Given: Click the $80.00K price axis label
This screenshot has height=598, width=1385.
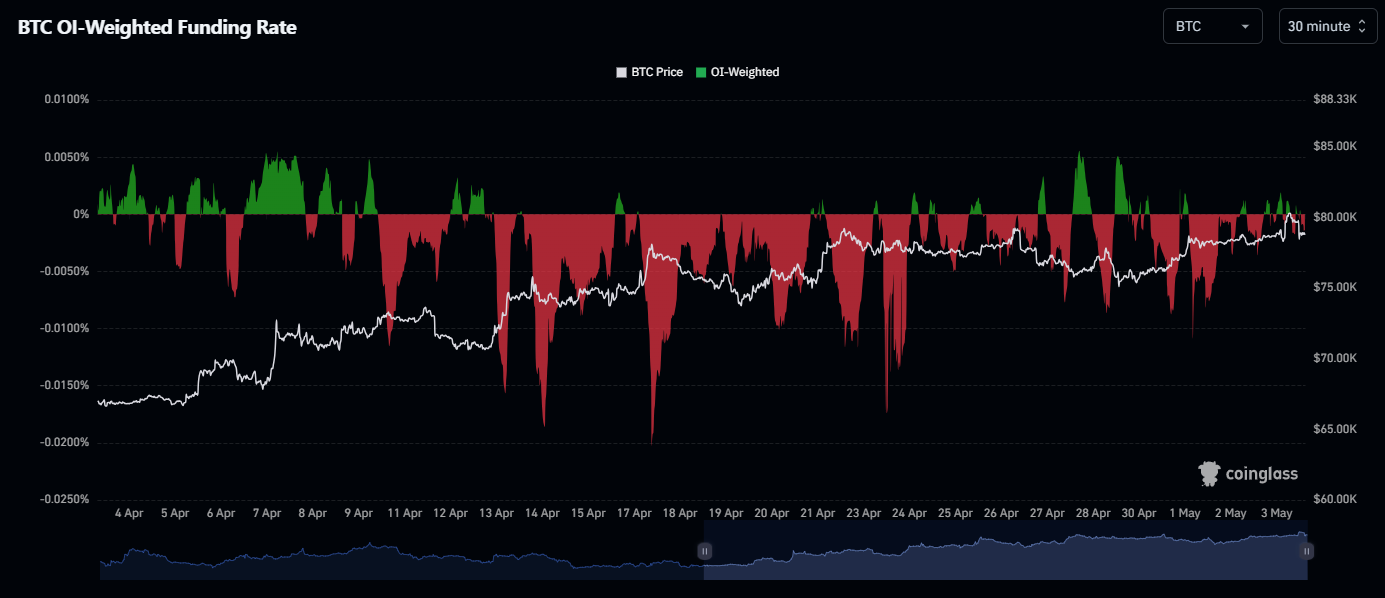Looking at the screenshot, I should (1335, 217).
